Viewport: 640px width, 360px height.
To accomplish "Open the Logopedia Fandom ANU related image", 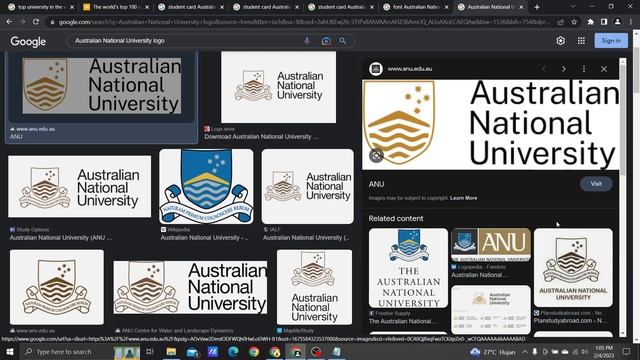I will click(491, 245).
